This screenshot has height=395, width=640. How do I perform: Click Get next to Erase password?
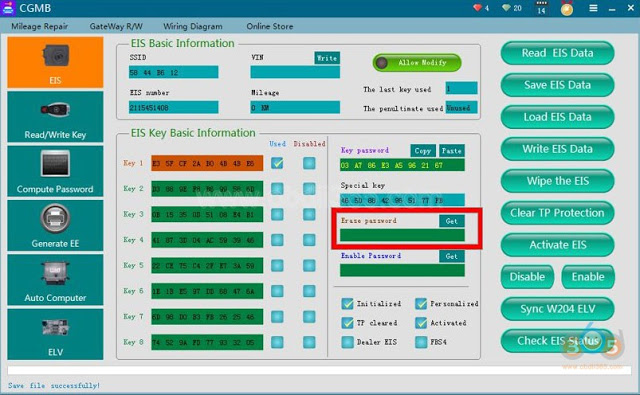coord(451,221)
